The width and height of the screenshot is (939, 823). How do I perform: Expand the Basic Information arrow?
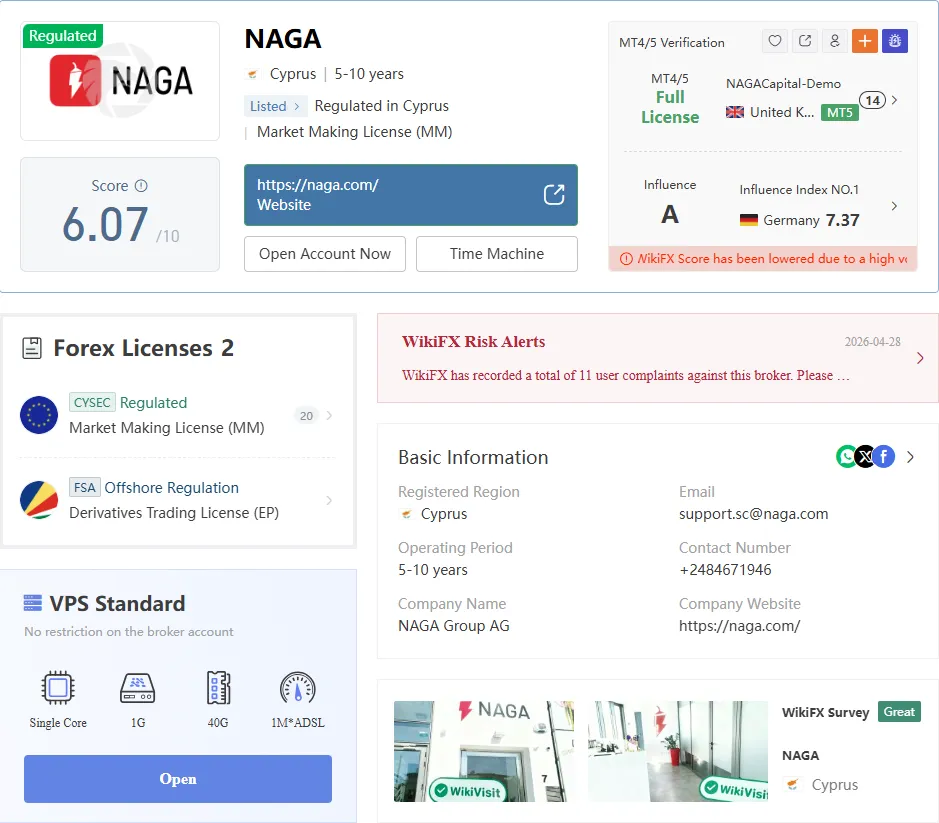(x=910, y=457)
